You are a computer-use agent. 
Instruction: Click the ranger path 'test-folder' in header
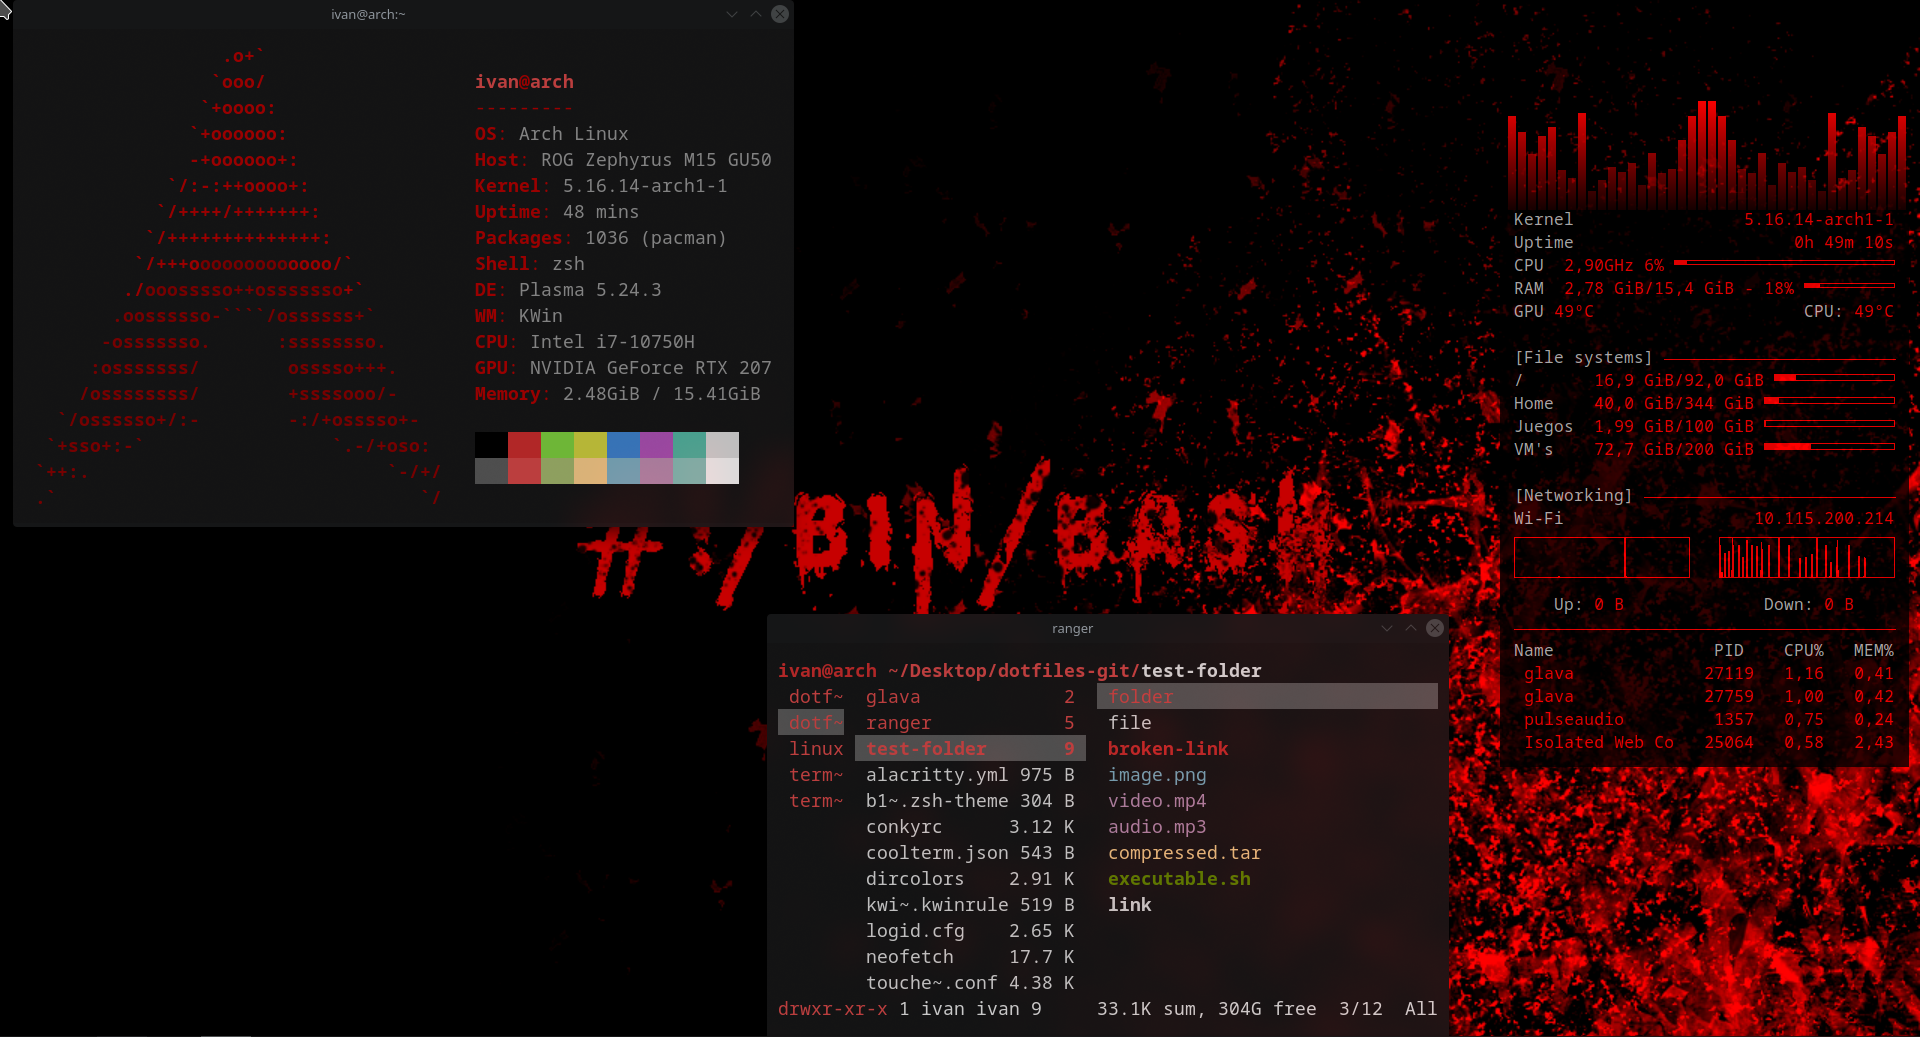click(x=1201, y=671)
